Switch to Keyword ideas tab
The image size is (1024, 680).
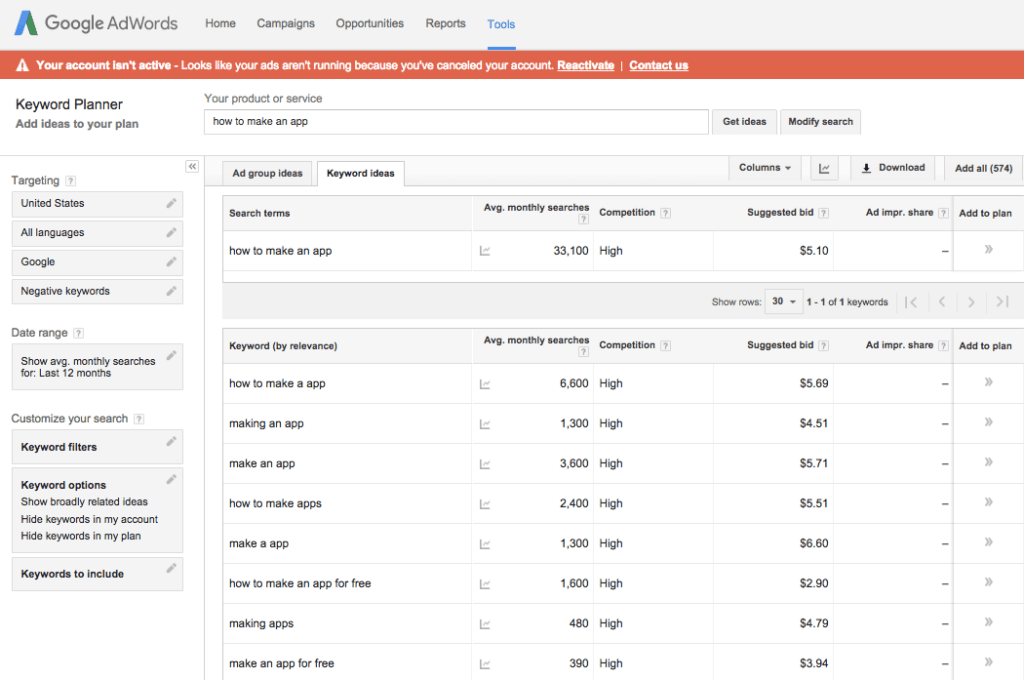pos(360,174)
